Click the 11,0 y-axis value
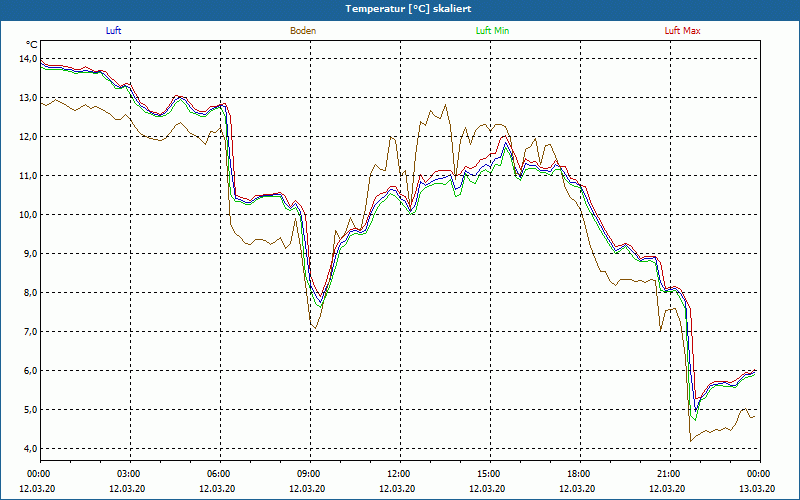800x500 pixels. (x=28, y=176)
